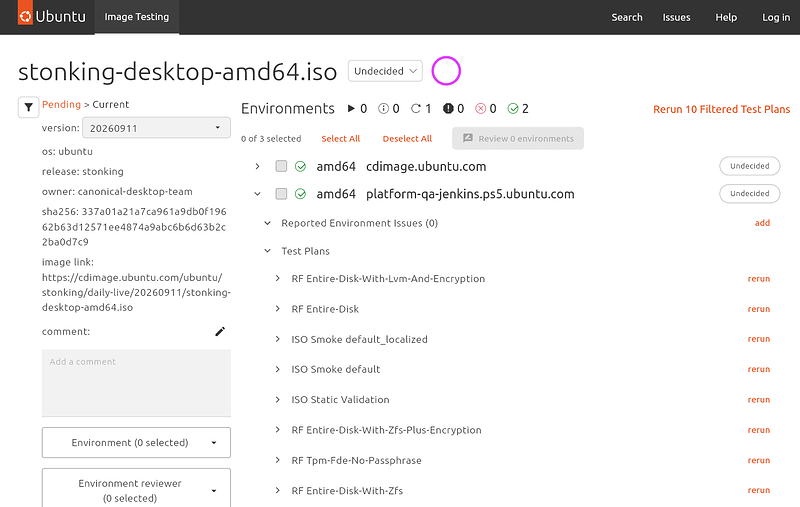Image resolution: width=800 pixels, height=507 pixels.
Task: Filter by failed red cross status icon
Action: (481, 109)
